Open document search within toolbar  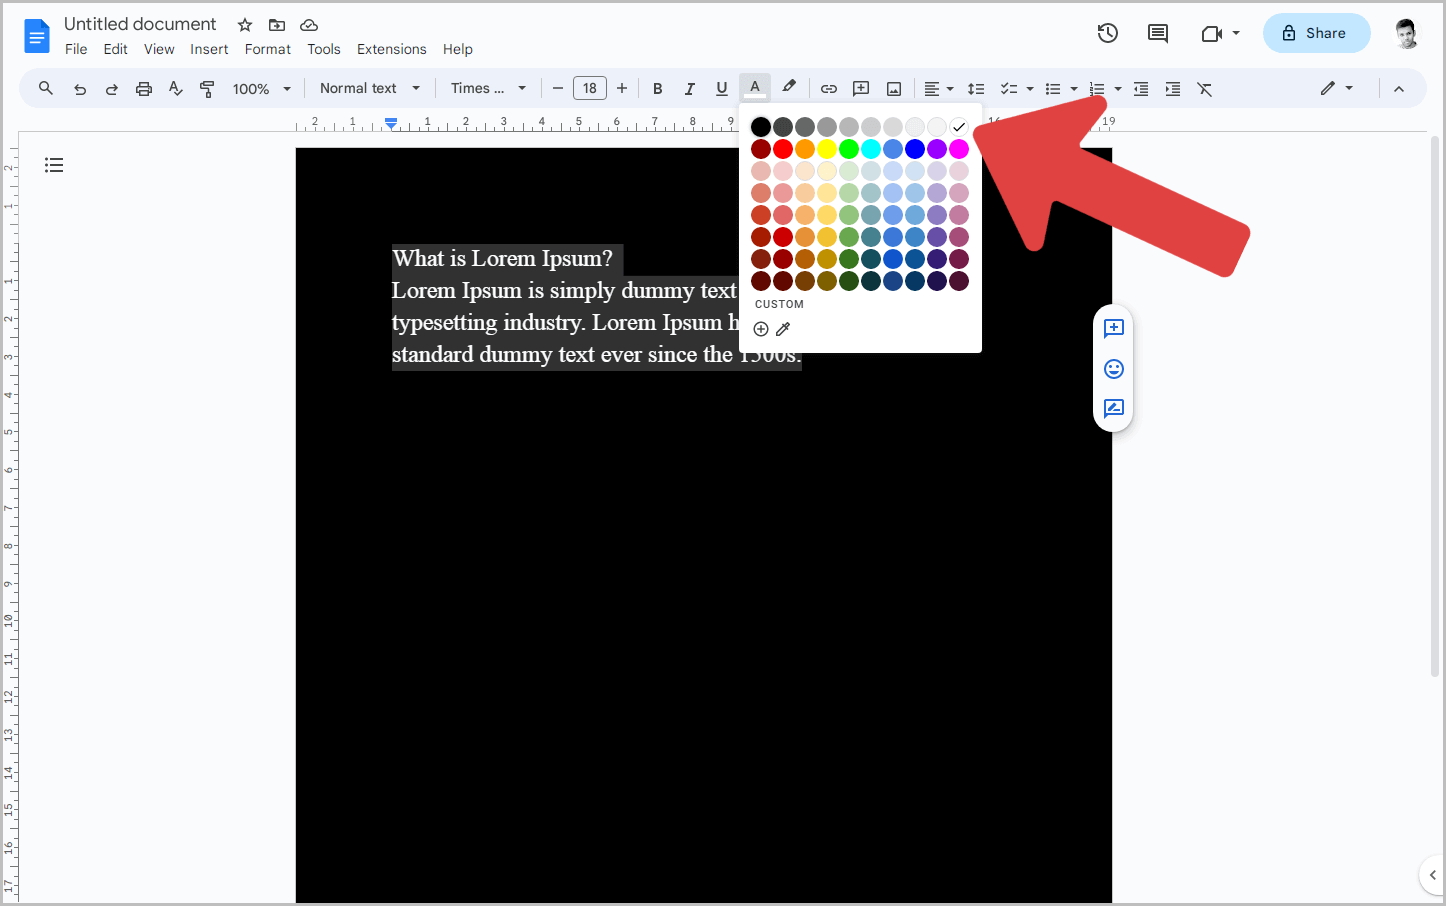(x=45, y=88)
